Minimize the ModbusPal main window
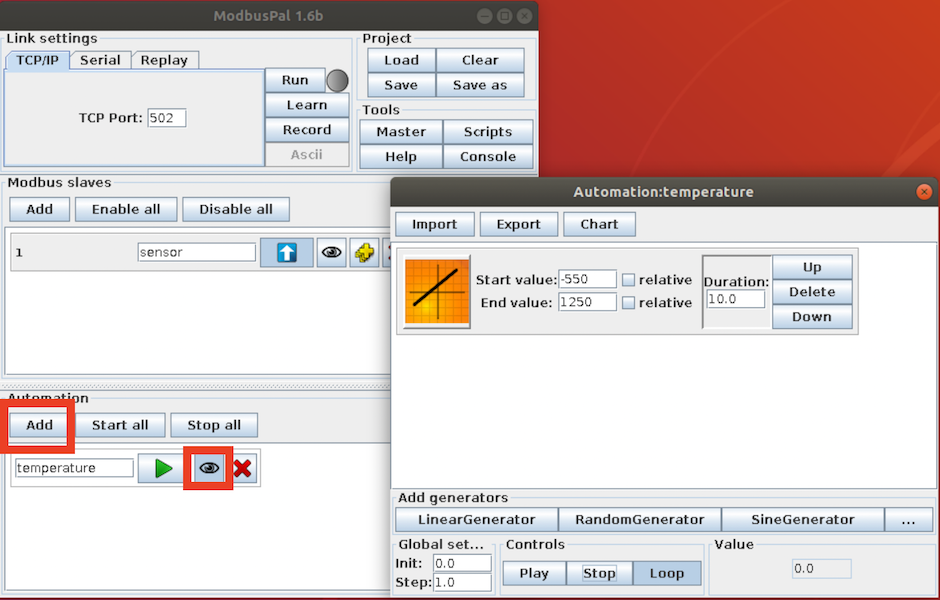940x600 pixels. pos(485,16)
